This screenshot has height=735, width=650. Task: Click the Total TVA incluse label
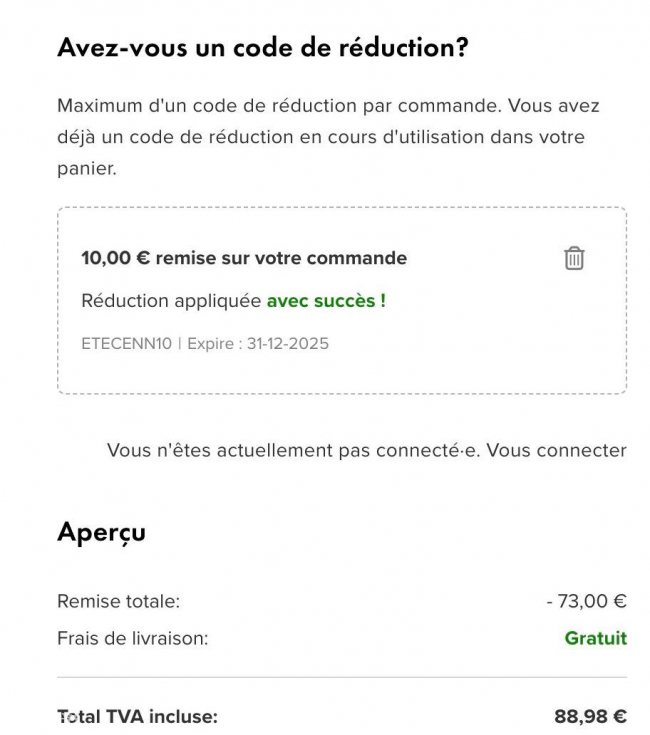click(138, 717)
